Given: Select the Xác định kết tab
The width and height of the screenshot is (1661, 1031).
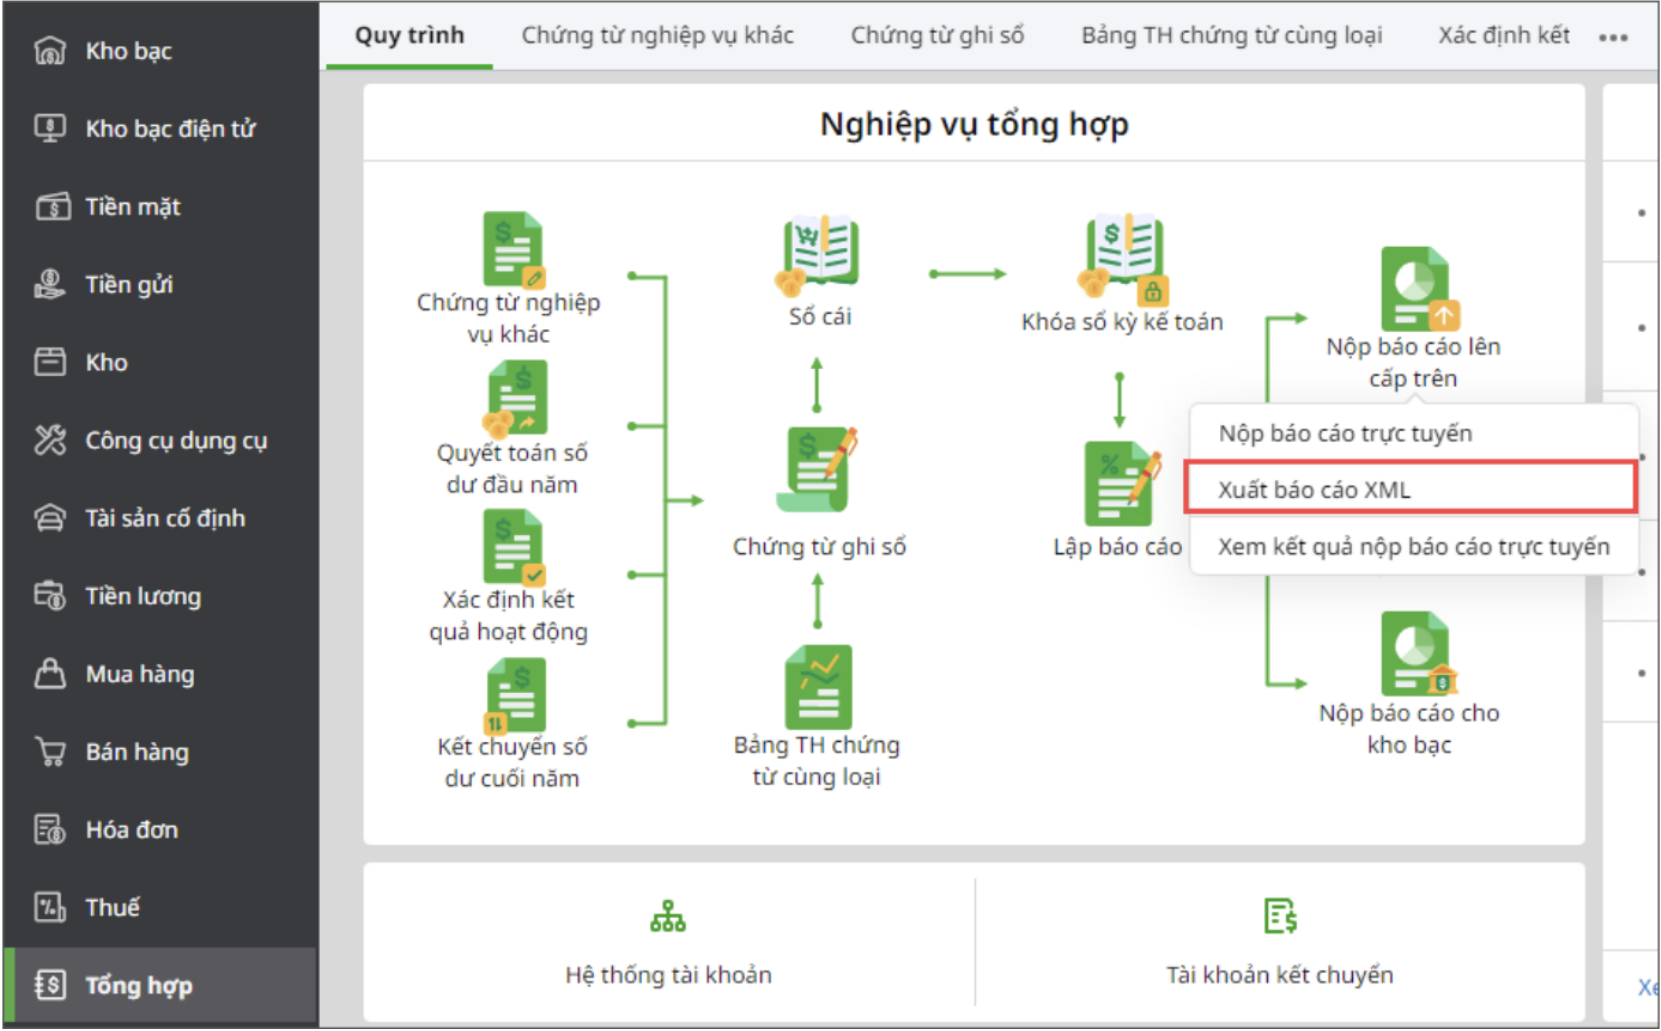Looking at the screenshot, I should tap(1503, 35).
